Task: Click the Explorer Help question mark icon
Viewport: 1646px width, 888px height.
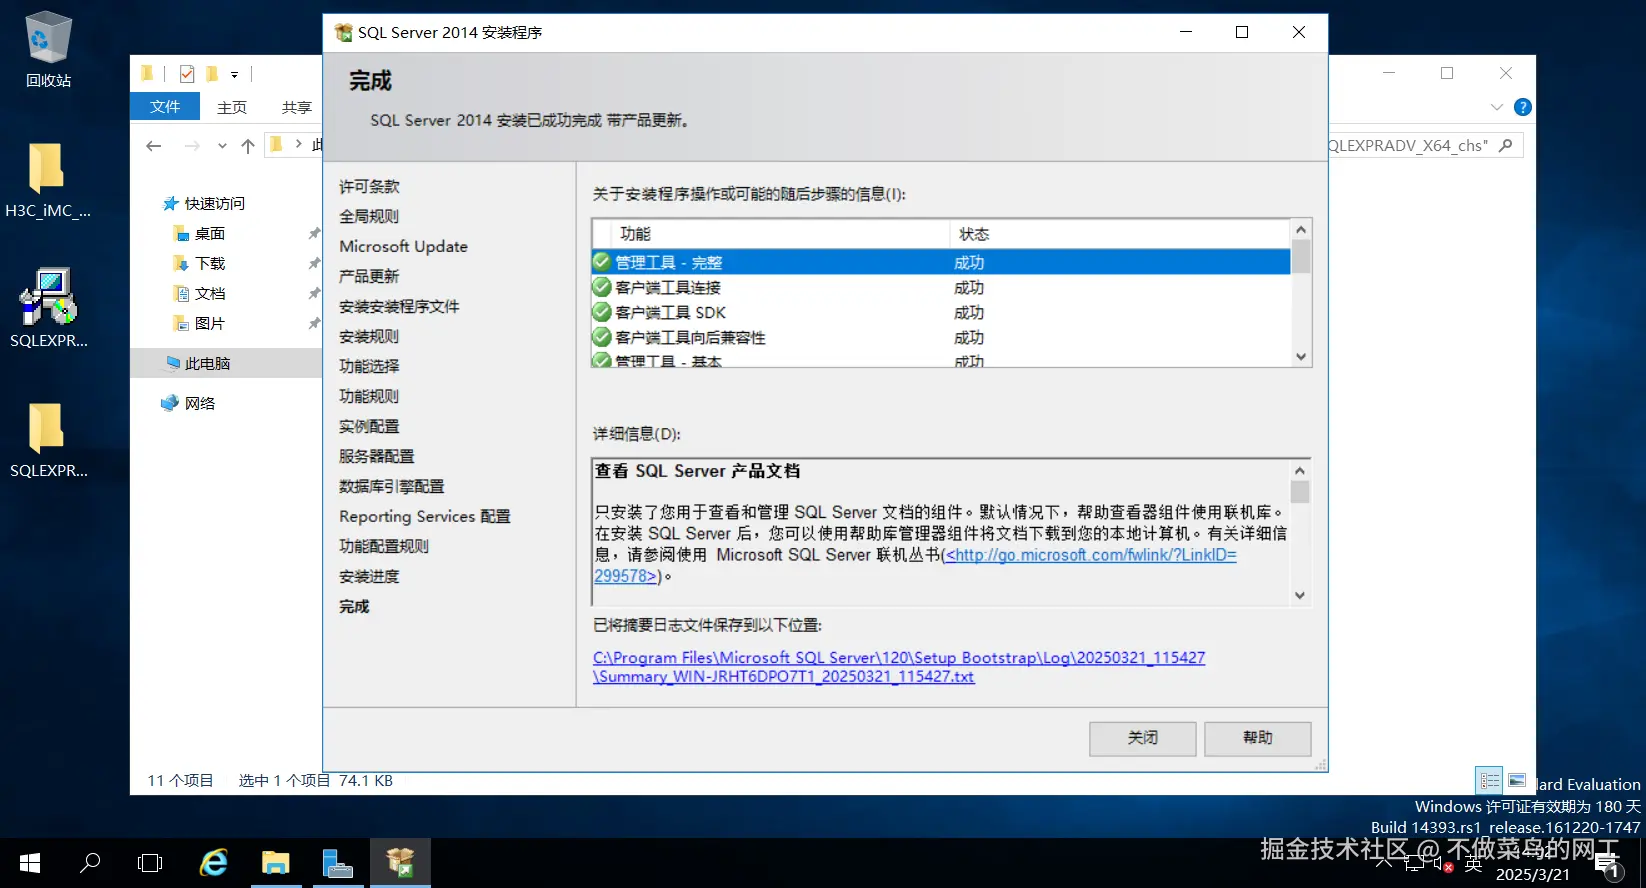Action: coord(1523,107)
